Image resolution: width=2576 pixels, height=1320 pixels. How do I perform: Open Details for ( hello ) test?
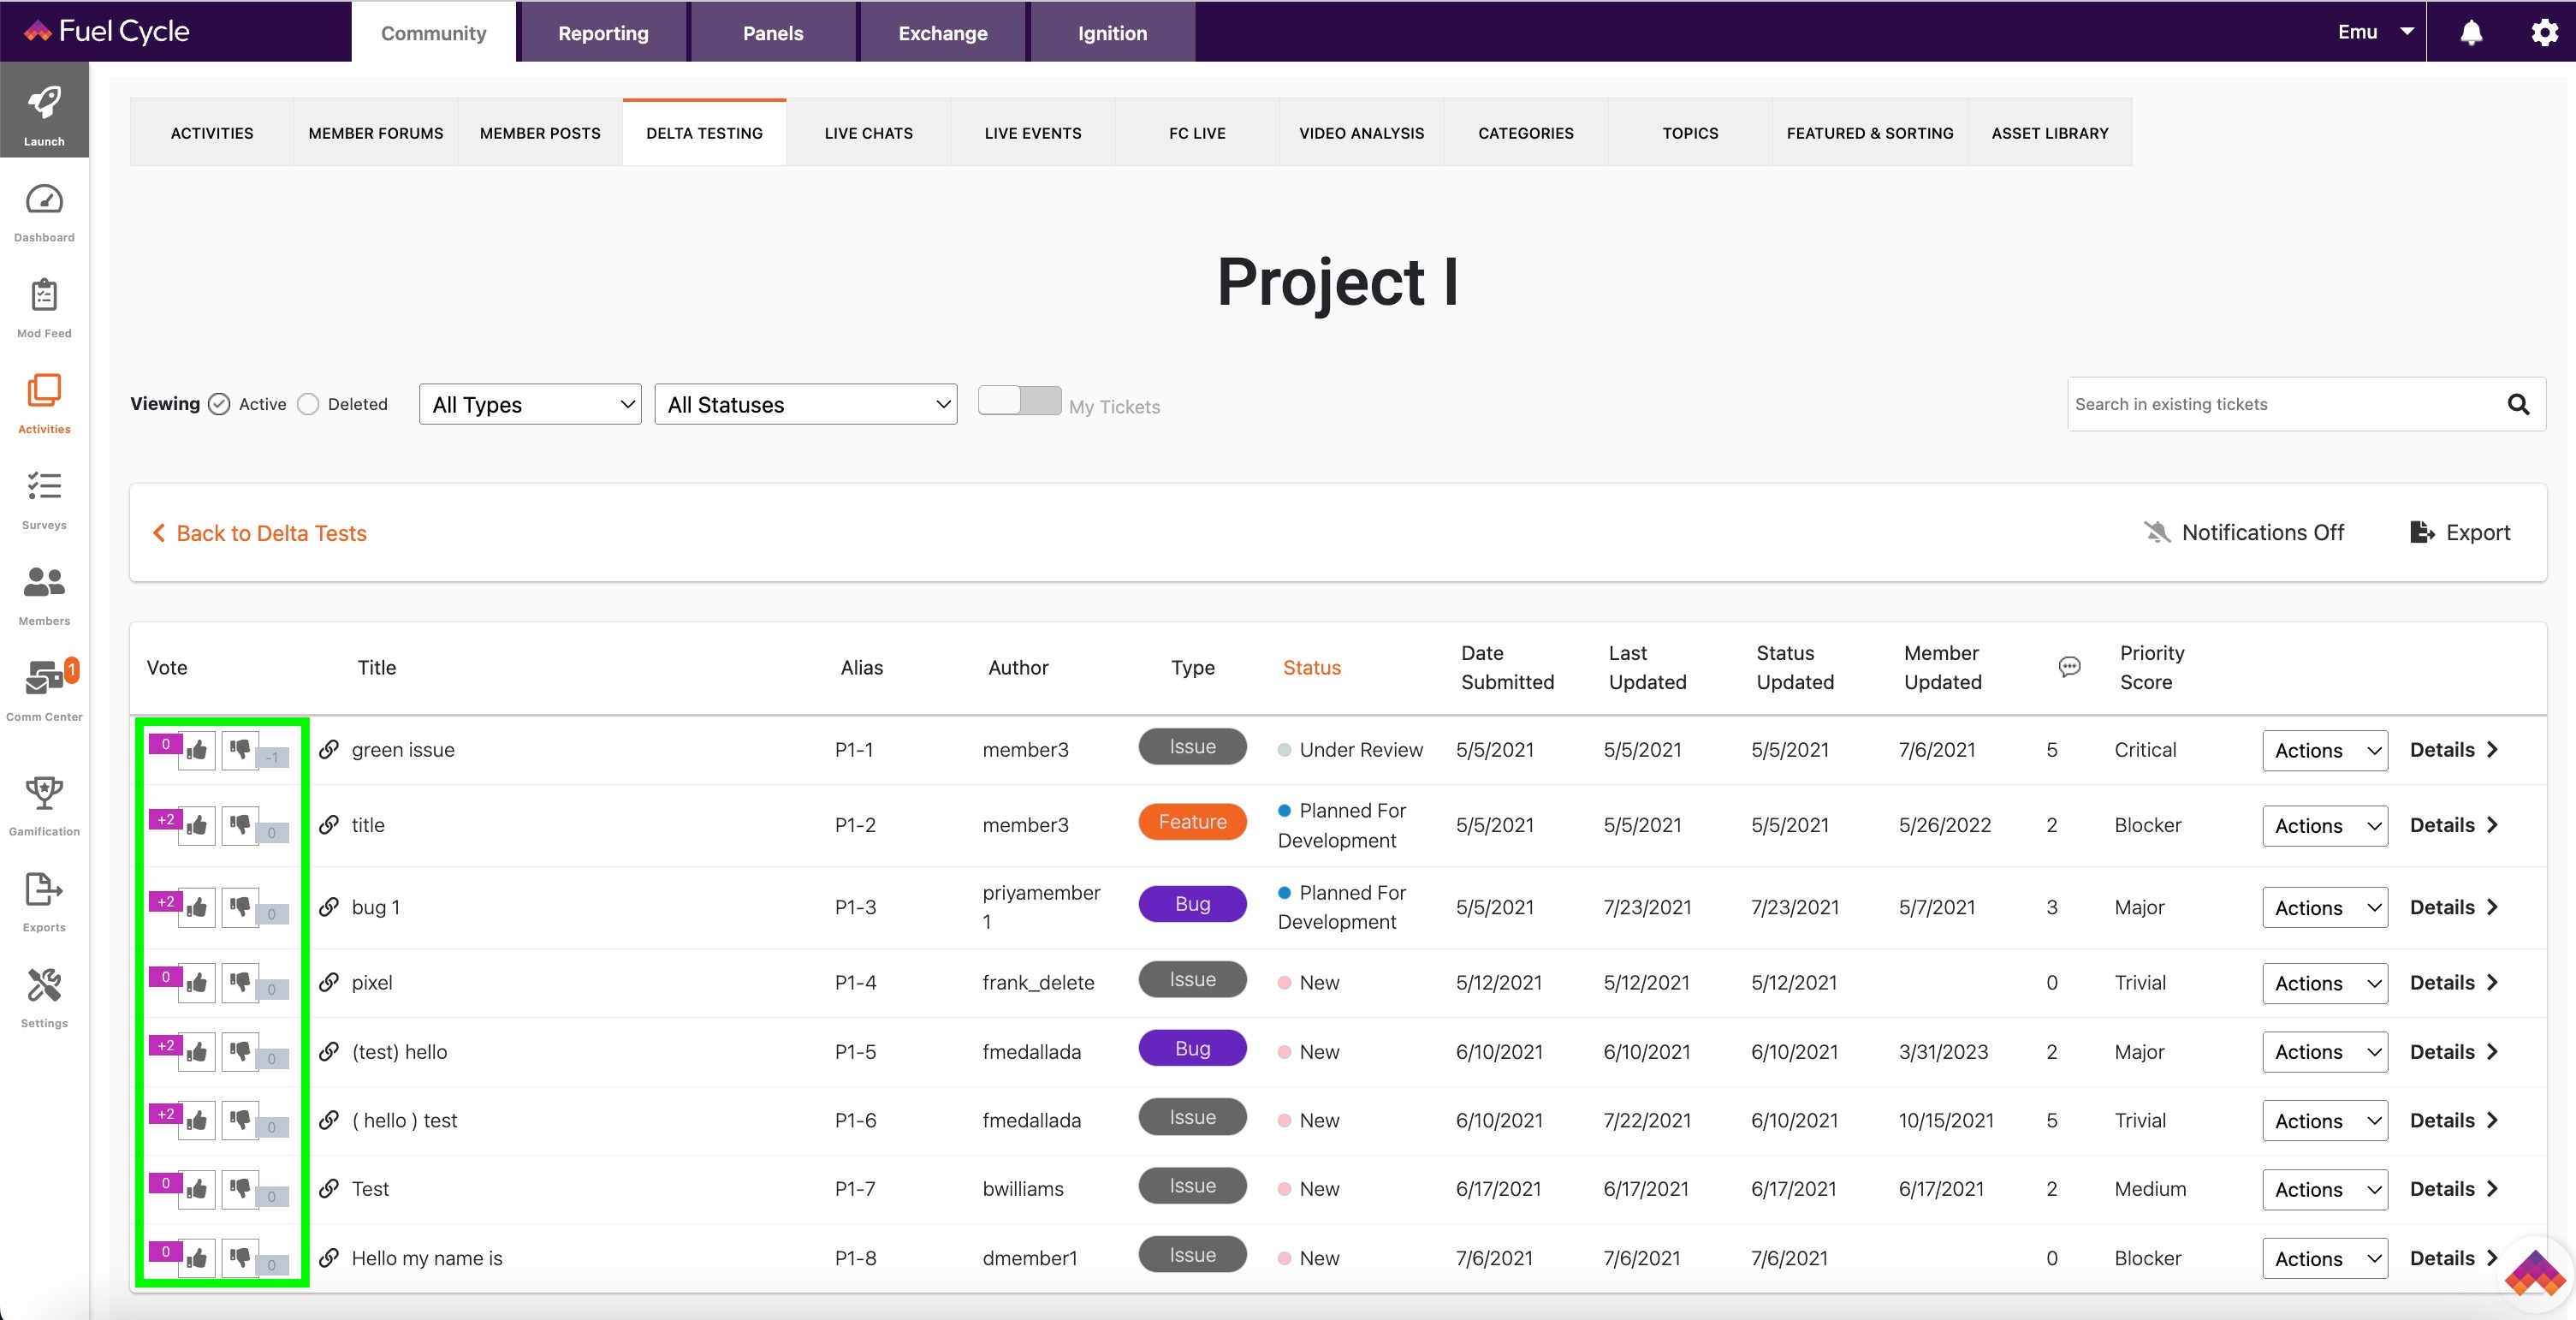click(x=2454, y=1120)
